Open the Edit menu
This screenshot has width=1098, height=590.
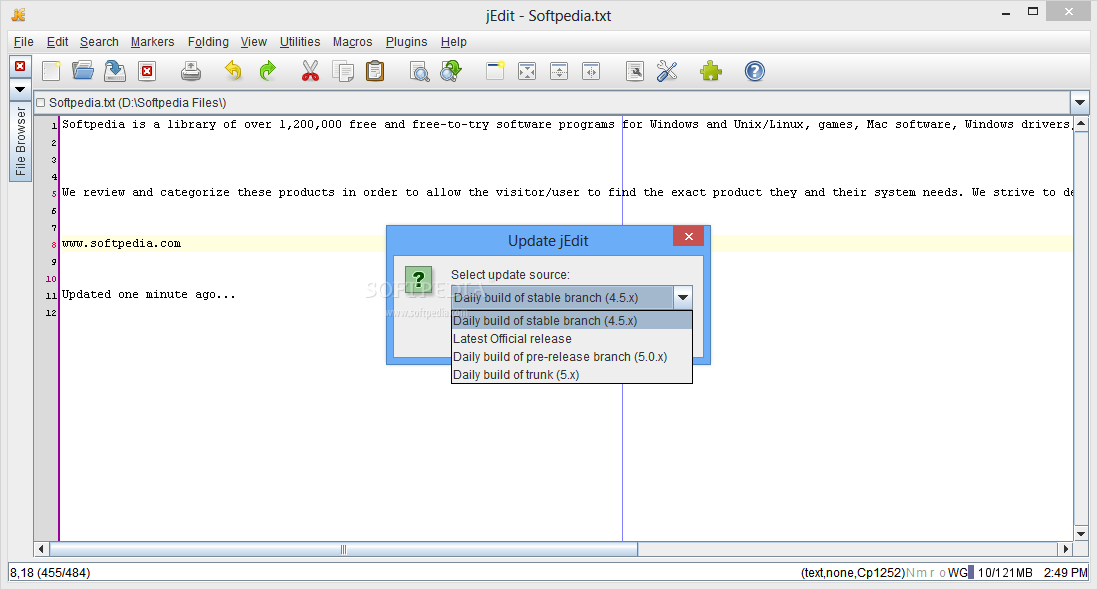pyautogui.click(x=57, y=42)
